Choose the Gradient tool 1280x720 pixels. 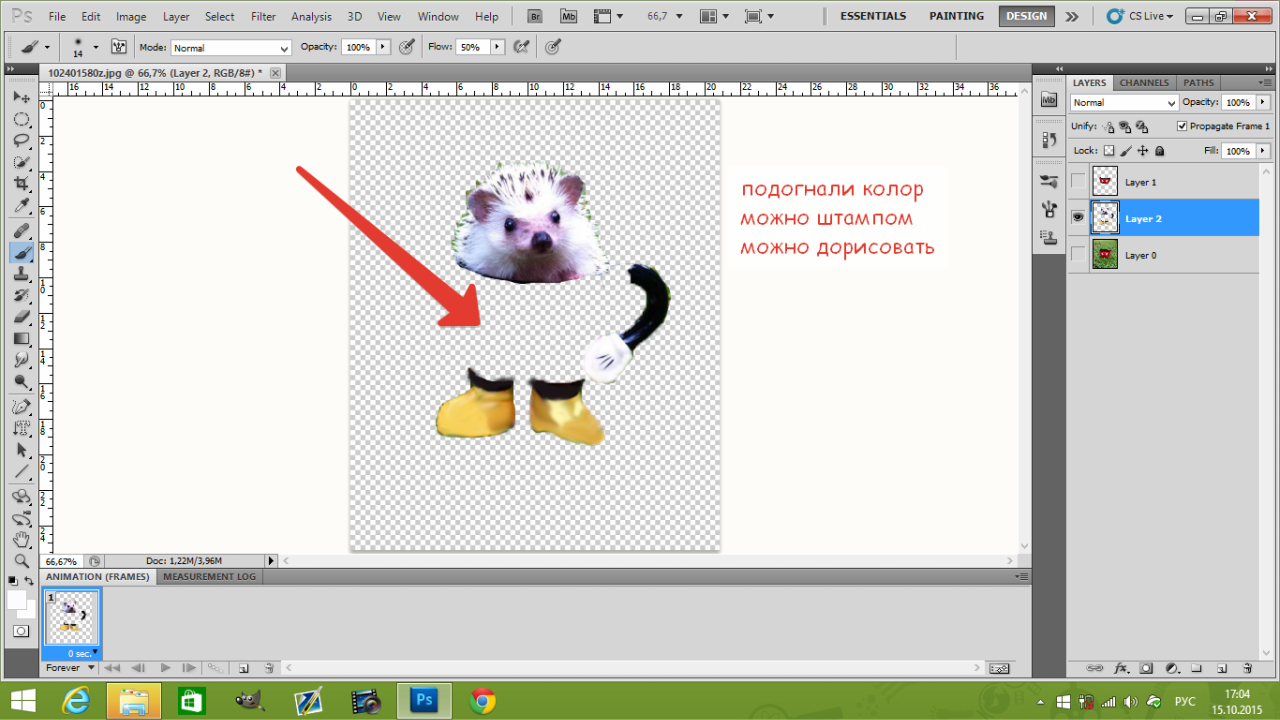pyautogui.click(x=21, y=339)
